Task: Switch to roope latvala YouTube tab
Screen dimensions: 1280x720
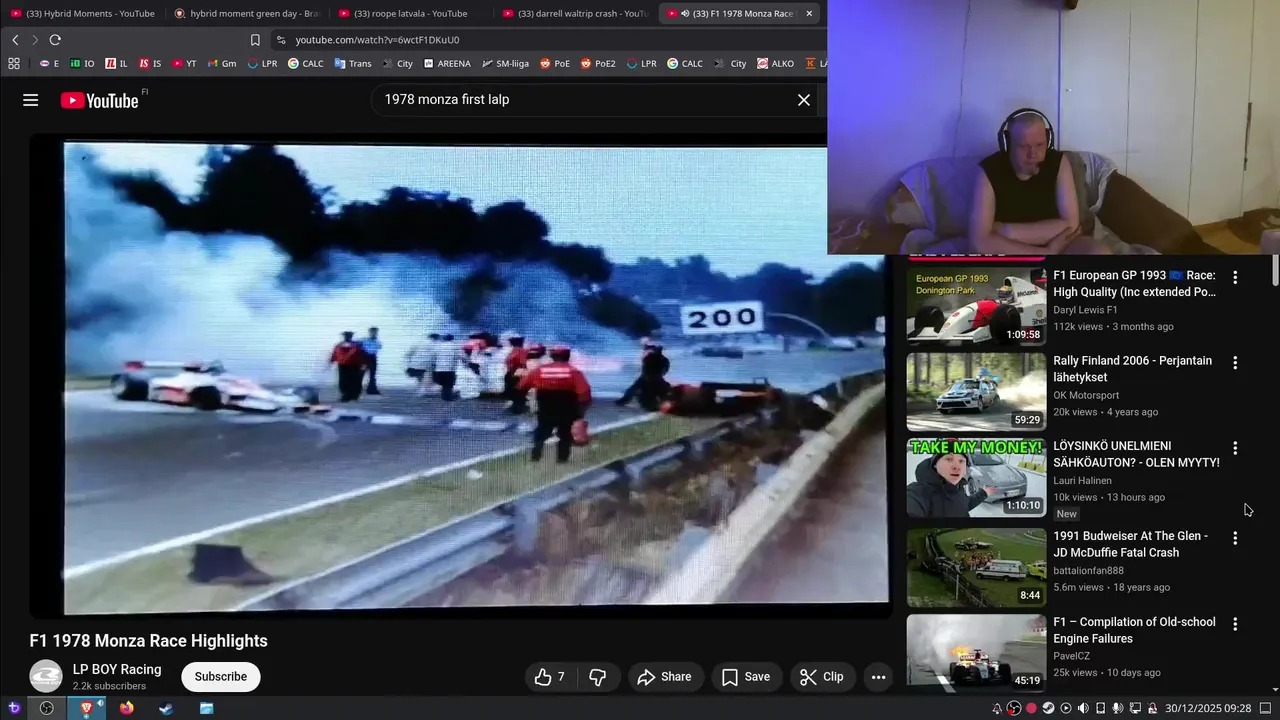Action: click(x=410, y=13)
